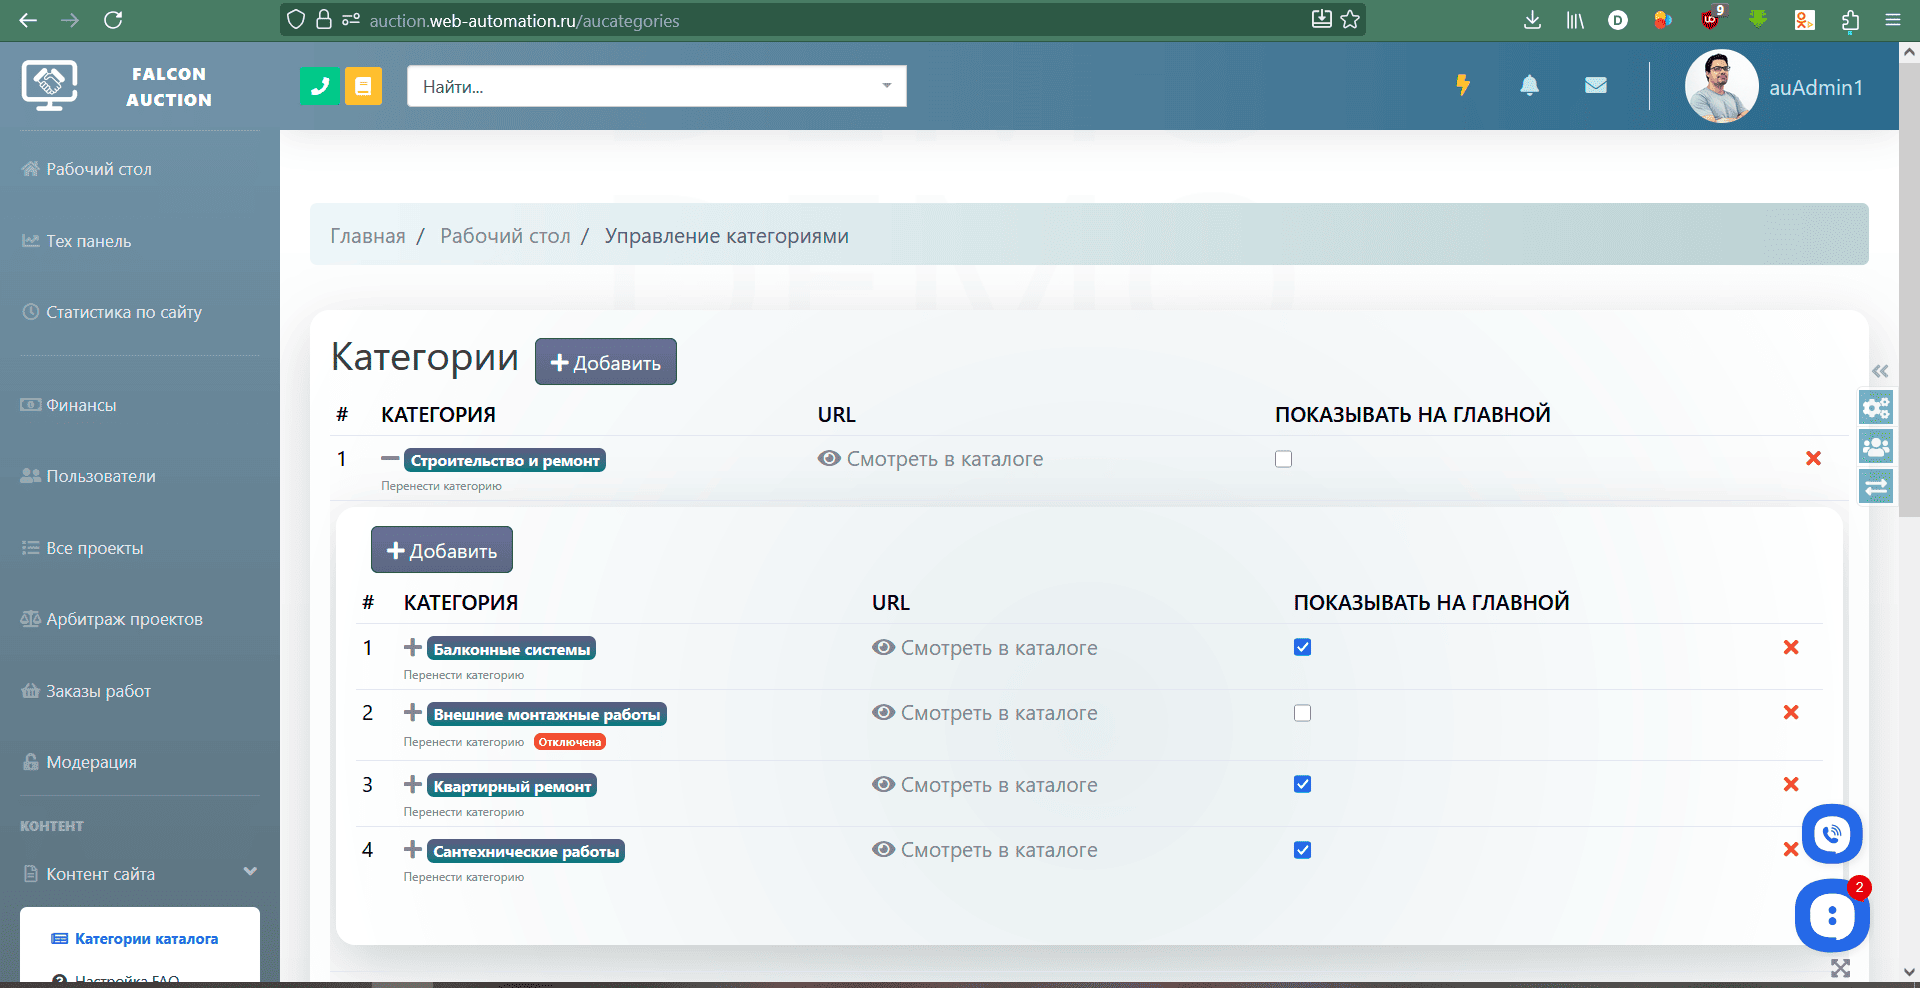The height and width of the screenshot is (988, 1920).
Task: Check show on main for Строительство и ремонт
Action: pos(1283,459)
